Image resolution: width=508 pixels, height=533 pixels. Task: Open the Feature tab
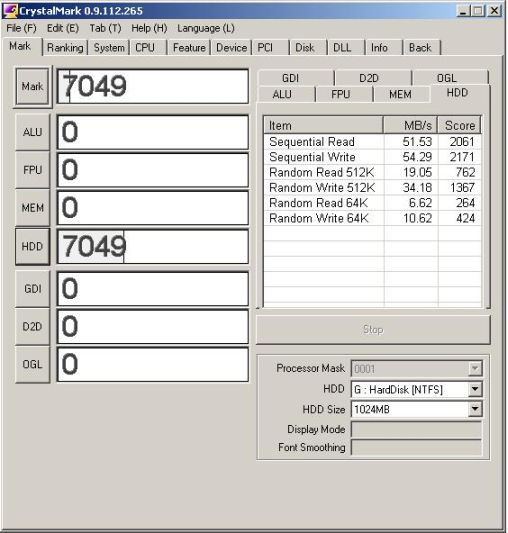pos(189,48)
